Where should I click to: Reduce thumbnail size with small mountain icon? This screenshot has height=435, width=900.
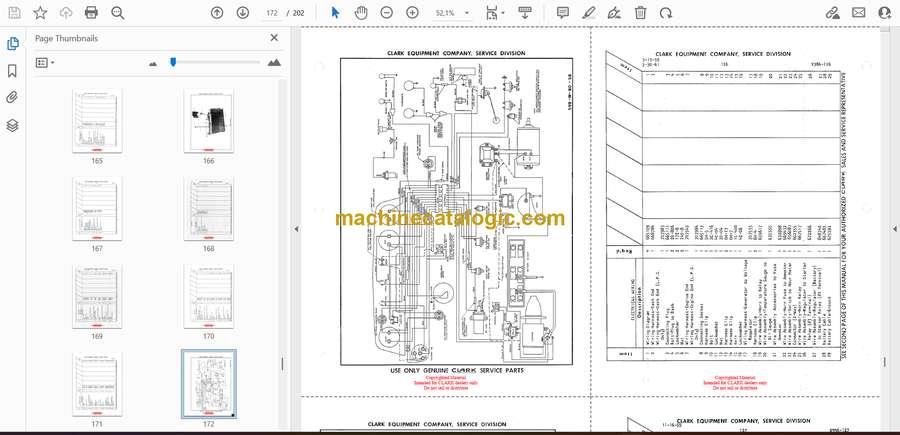[x=153, y=63]
